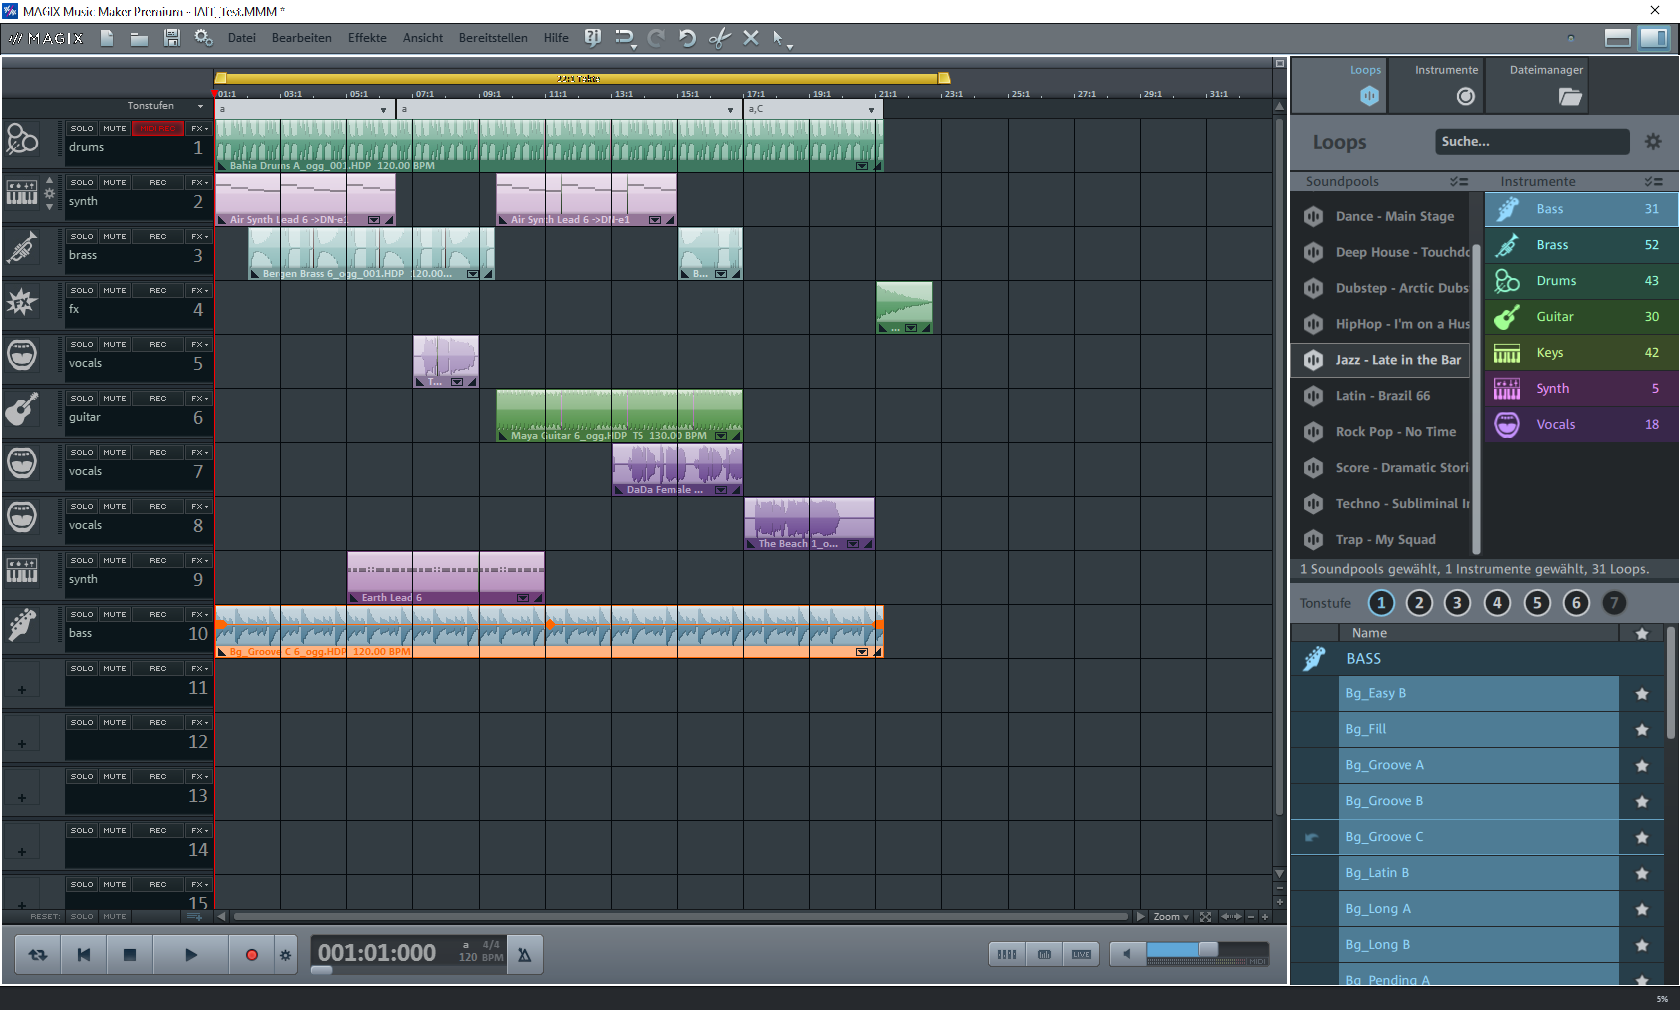The height and width of the screenshot is (1010, 1680).
Task: Switch to the Instrumente tab
Action: (1446, 84)
